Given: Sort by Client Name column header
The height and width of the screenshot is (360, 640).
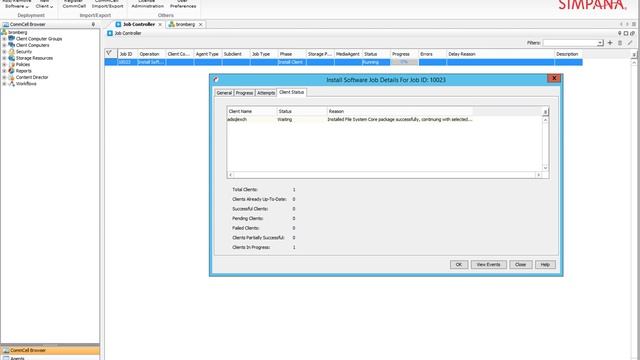Looking at the screenshot, I should (x=251, y=111).
